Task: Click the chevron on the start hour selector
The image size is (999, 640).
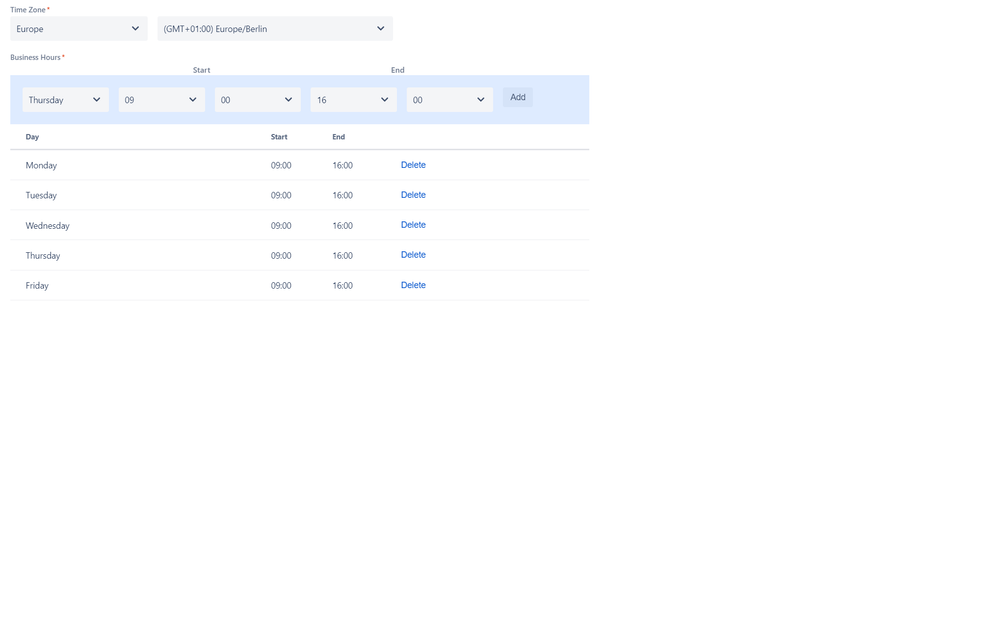Action: pos(192,99)
